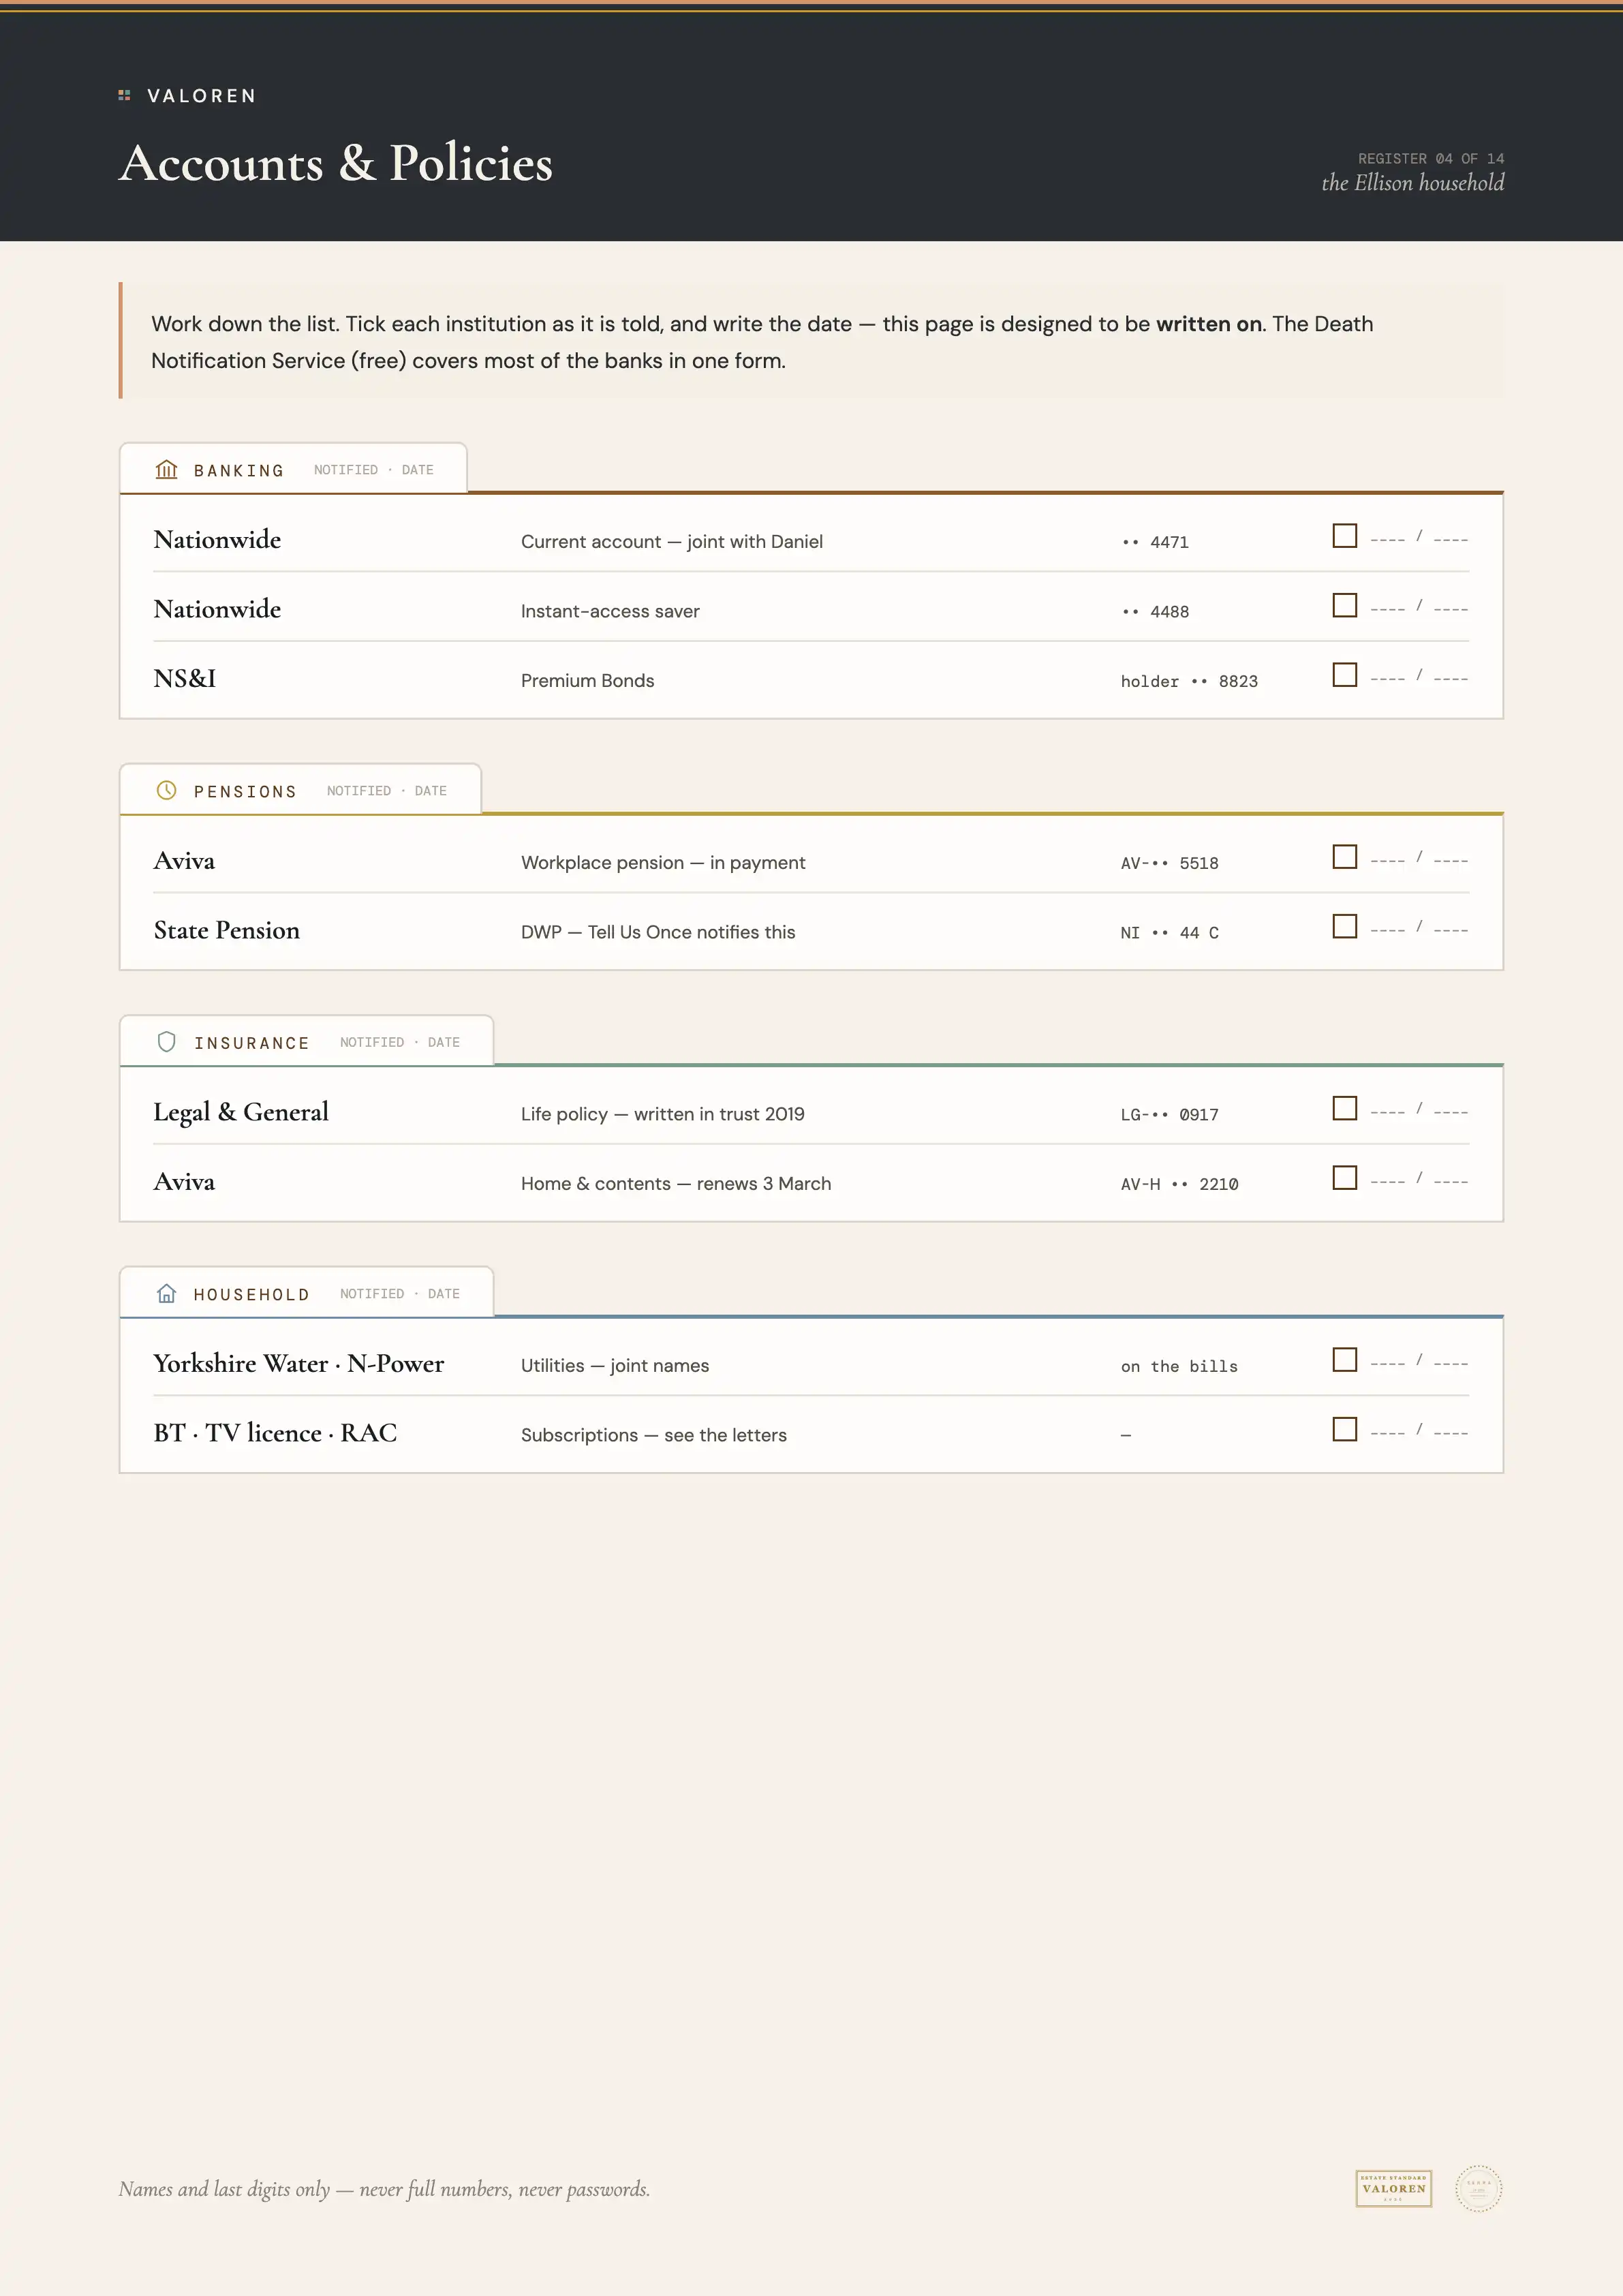The height and width of the screenshot is (2296, 1623).
Task: Tick the Aviva home & contents checkbox
Action: (x=1345, y=1178)
